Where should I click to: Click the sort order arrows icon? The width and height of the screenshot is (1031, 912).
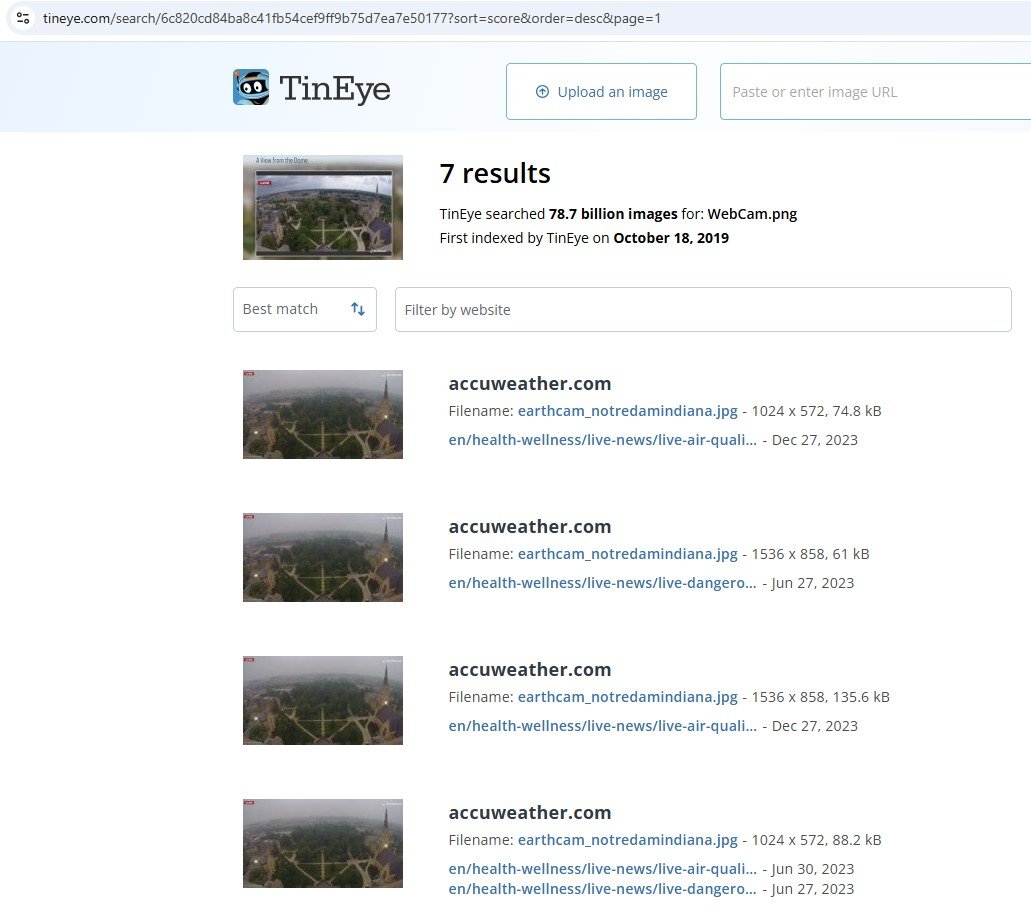(x=357, y=310)
